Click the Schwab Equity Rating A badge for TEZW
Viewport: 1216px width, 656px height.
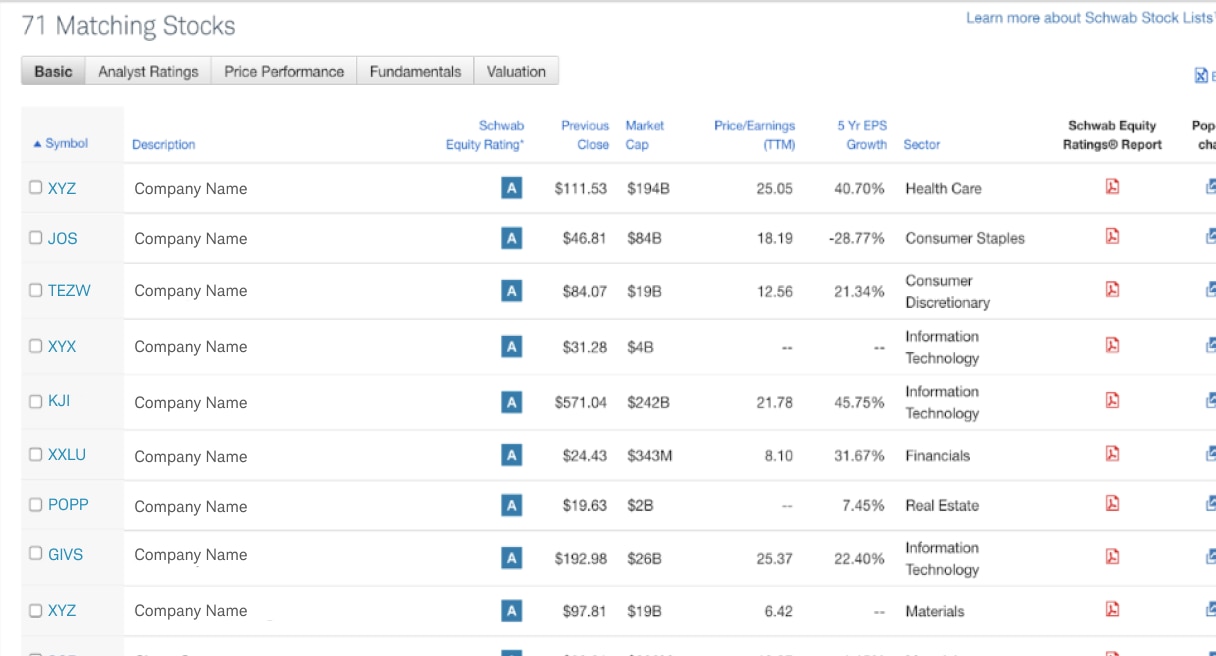click(x=511, y=290)
